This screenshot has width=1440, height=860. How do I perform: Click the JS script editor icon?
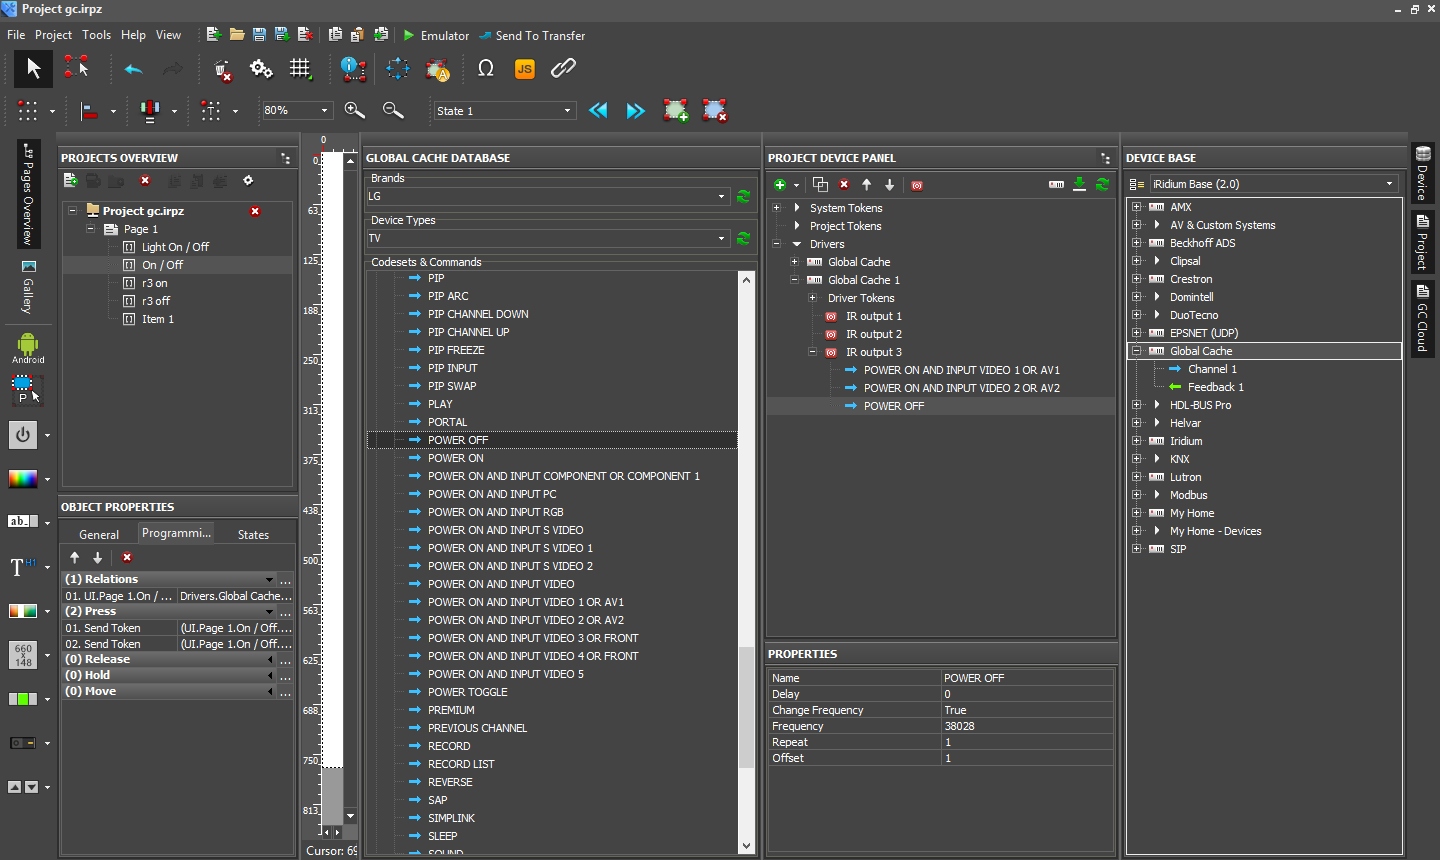click(524, 69)
